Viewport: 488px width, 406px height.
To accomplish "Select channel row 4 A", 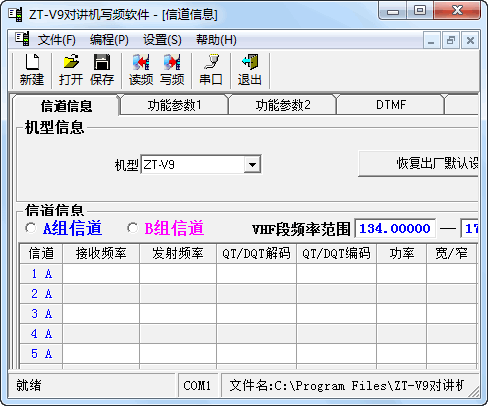I will click(41, 334).
